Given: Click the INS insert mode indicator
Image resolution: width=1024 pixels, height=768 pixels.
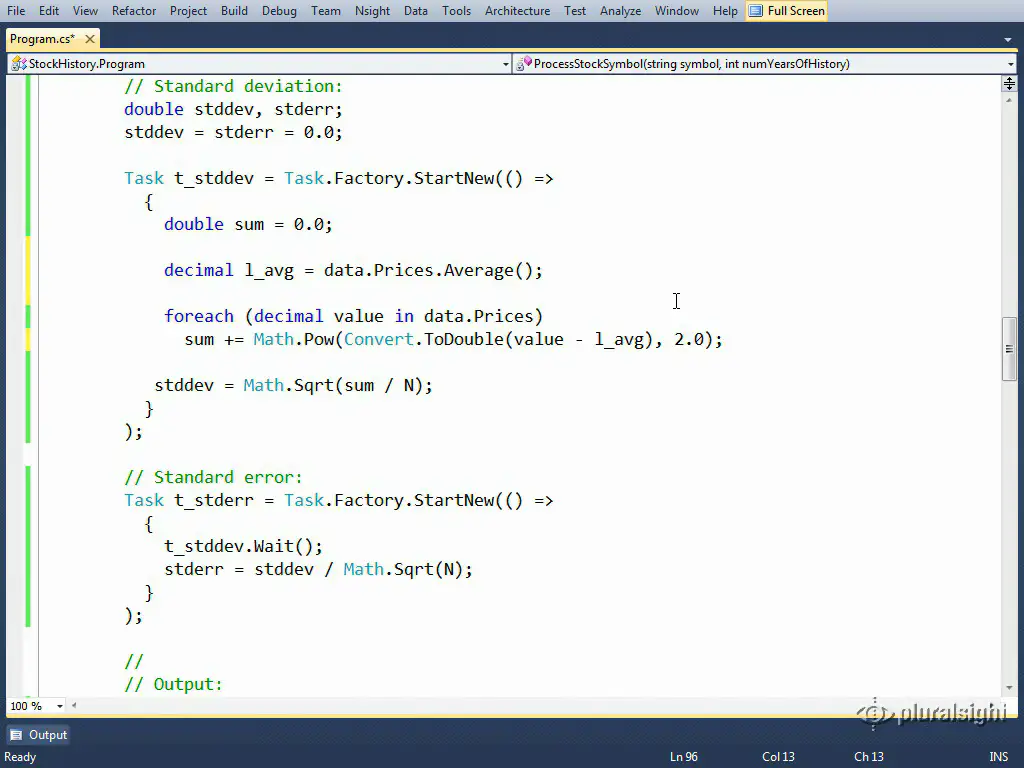Looking at the screenshot, I should click(999, 757).
